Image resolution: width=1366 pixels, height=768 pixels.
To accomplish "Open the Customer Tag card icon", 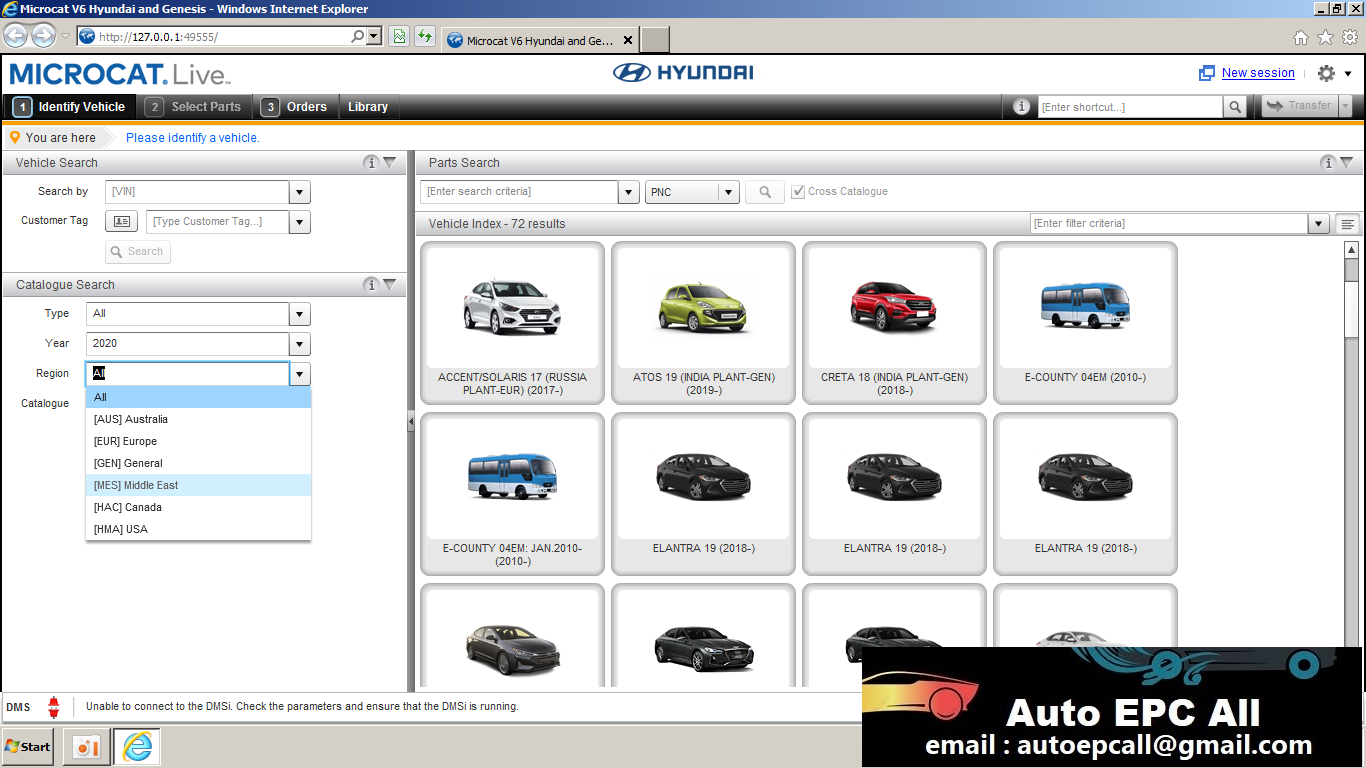I will click(x=121, y=221).
